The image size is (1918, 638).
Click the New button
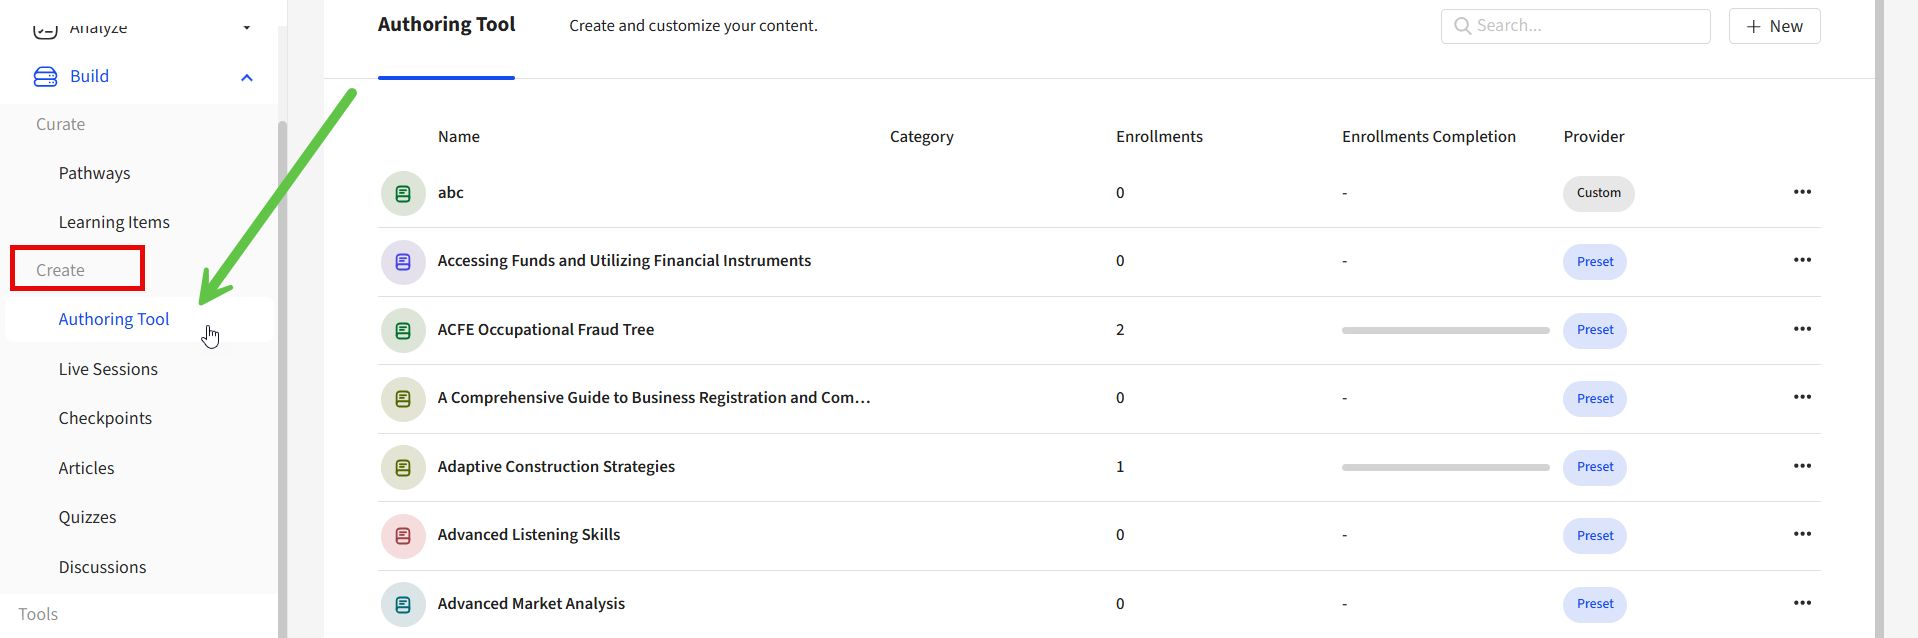pos(1774,26)
